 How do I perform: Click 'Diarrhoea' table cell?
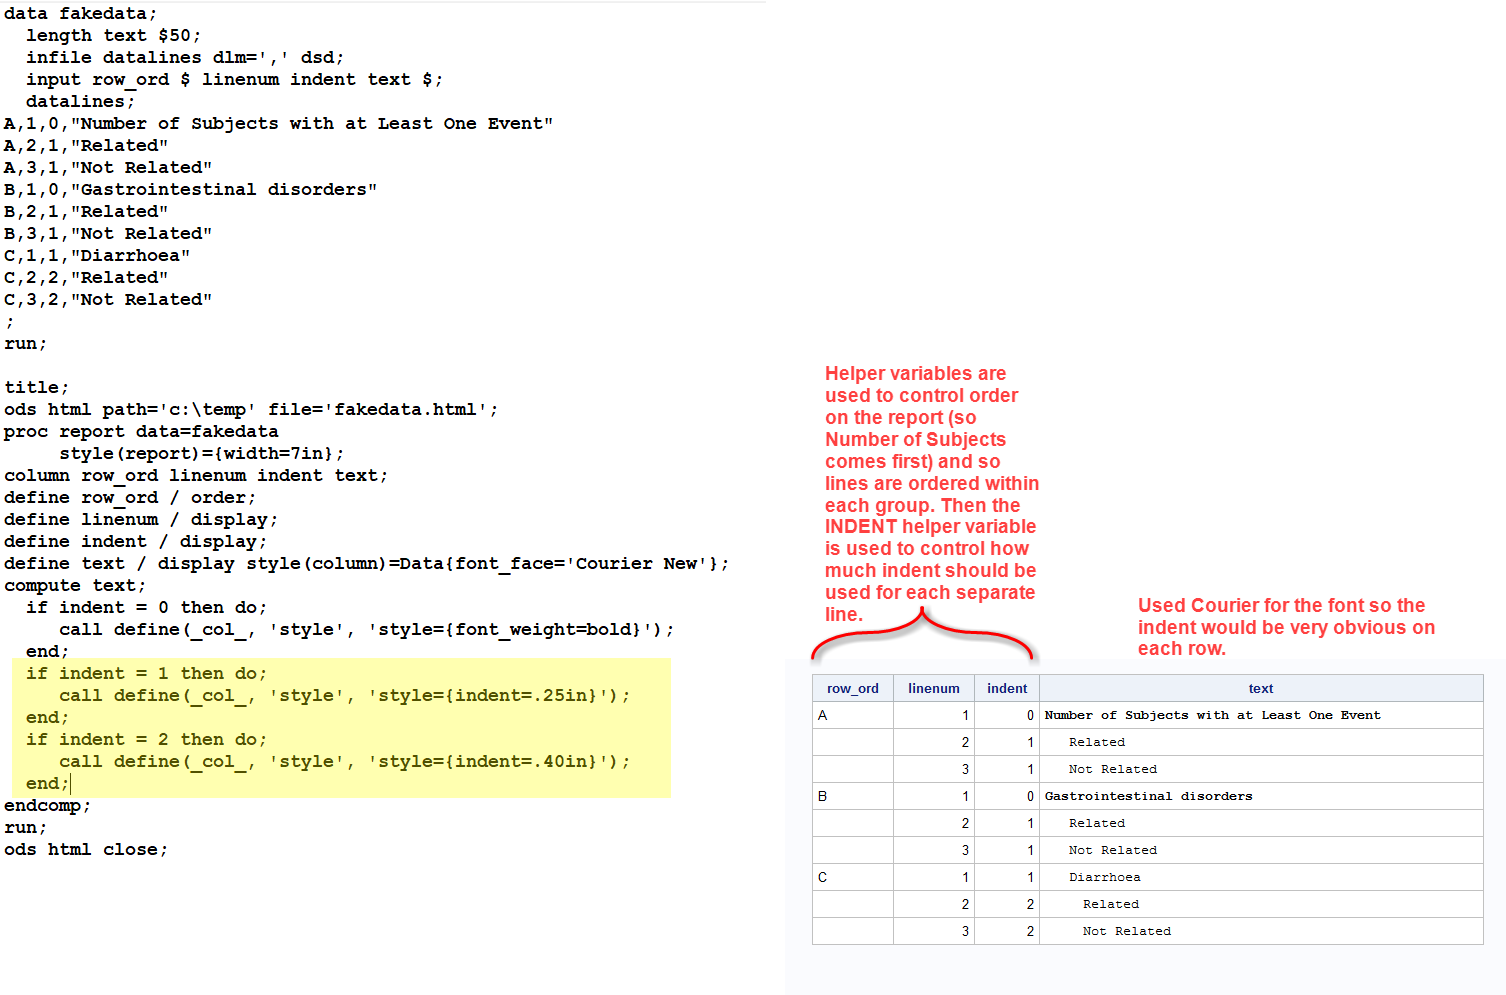[1261, 877]
